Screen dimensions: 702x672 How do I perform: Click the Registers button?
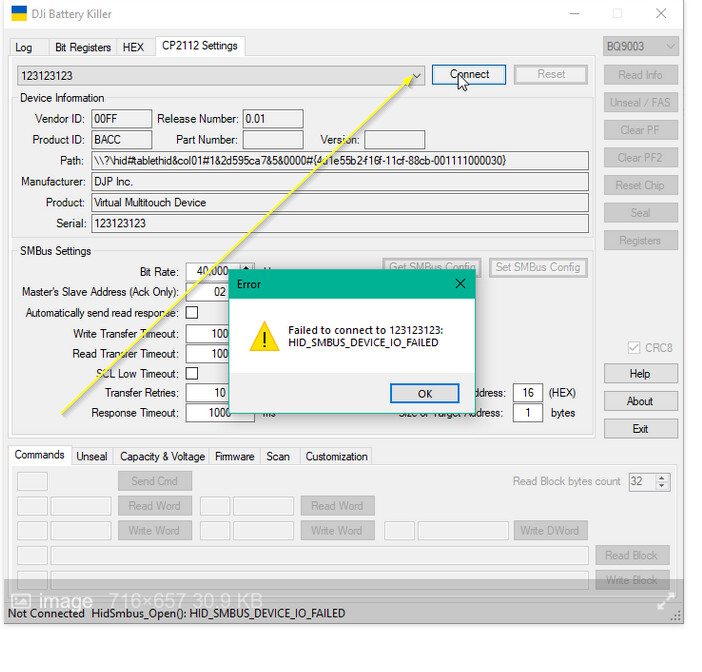pos(640,240)
